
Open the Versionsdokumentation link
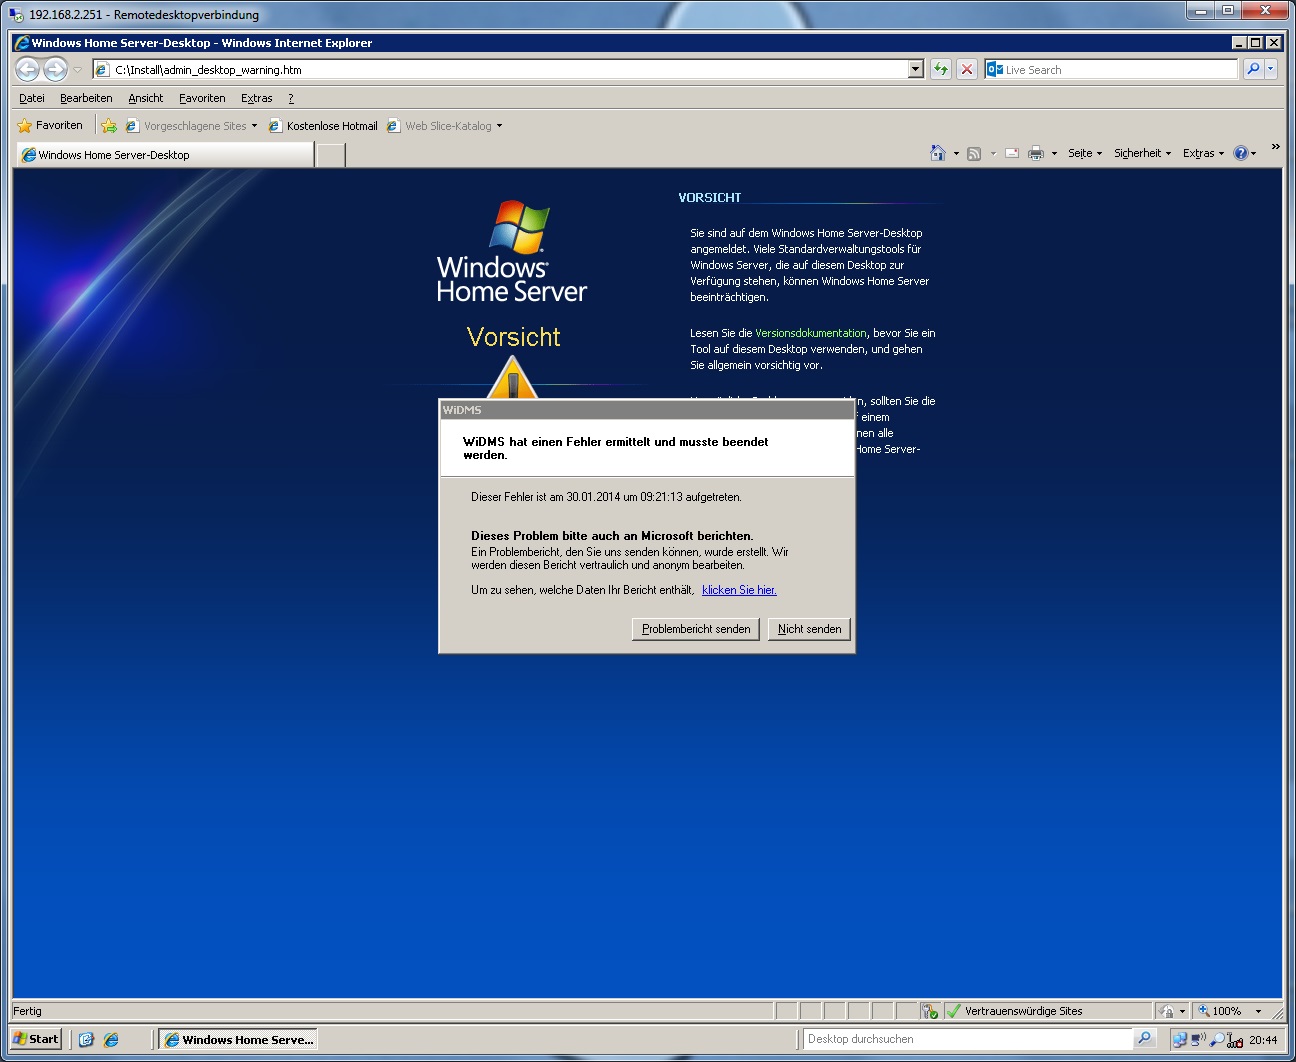(x=811, y=333)
